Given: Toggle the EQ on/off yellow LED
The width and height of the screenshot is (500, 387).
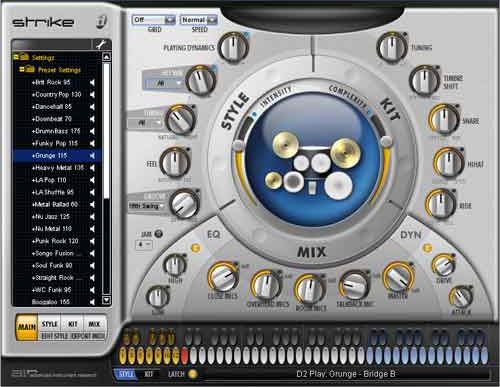Looking at the screenshot, I should 195,248.
